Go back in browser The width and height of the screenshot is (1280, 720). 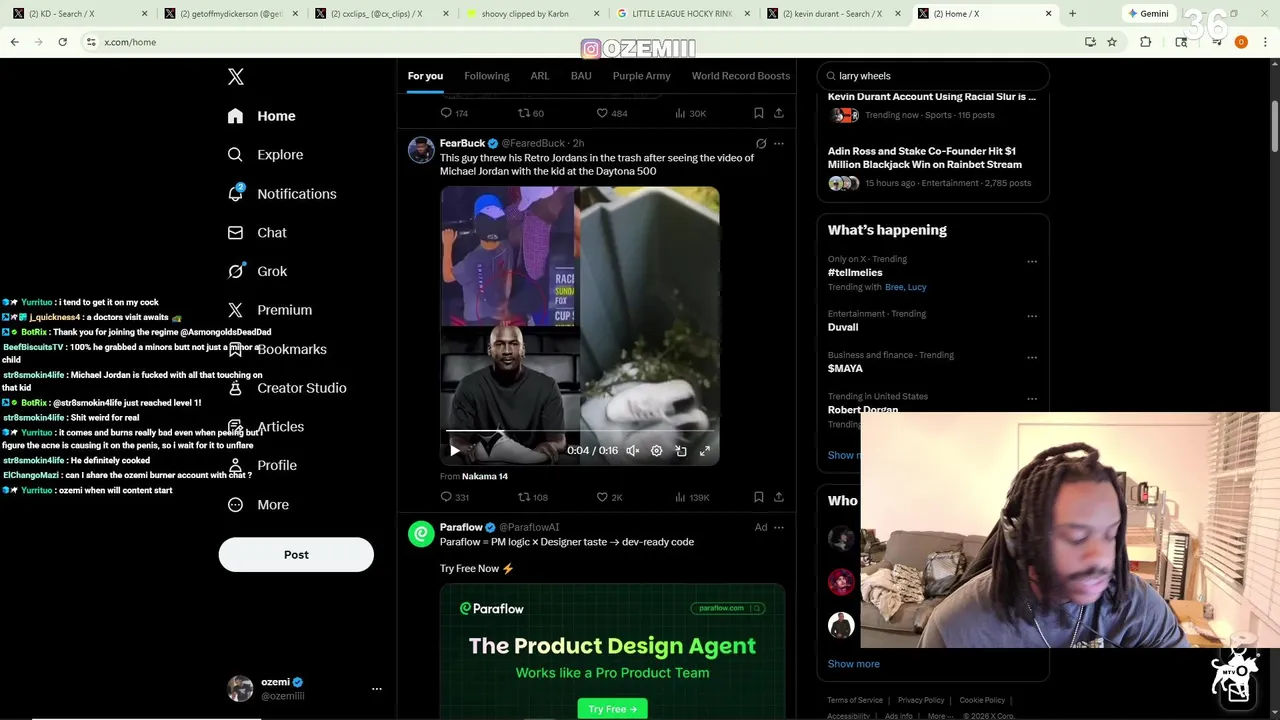click(x=14, y=42)
